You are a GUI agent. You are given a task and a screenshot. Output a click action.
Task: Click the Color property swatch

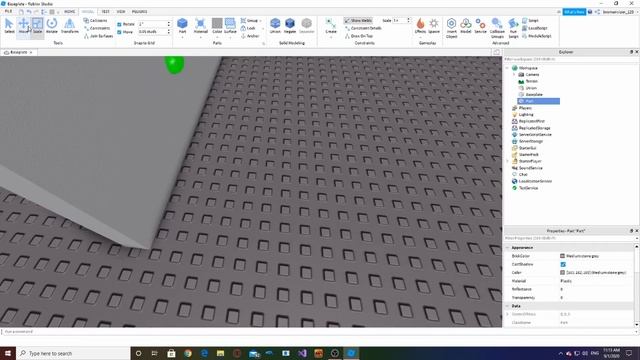(562, 273)
